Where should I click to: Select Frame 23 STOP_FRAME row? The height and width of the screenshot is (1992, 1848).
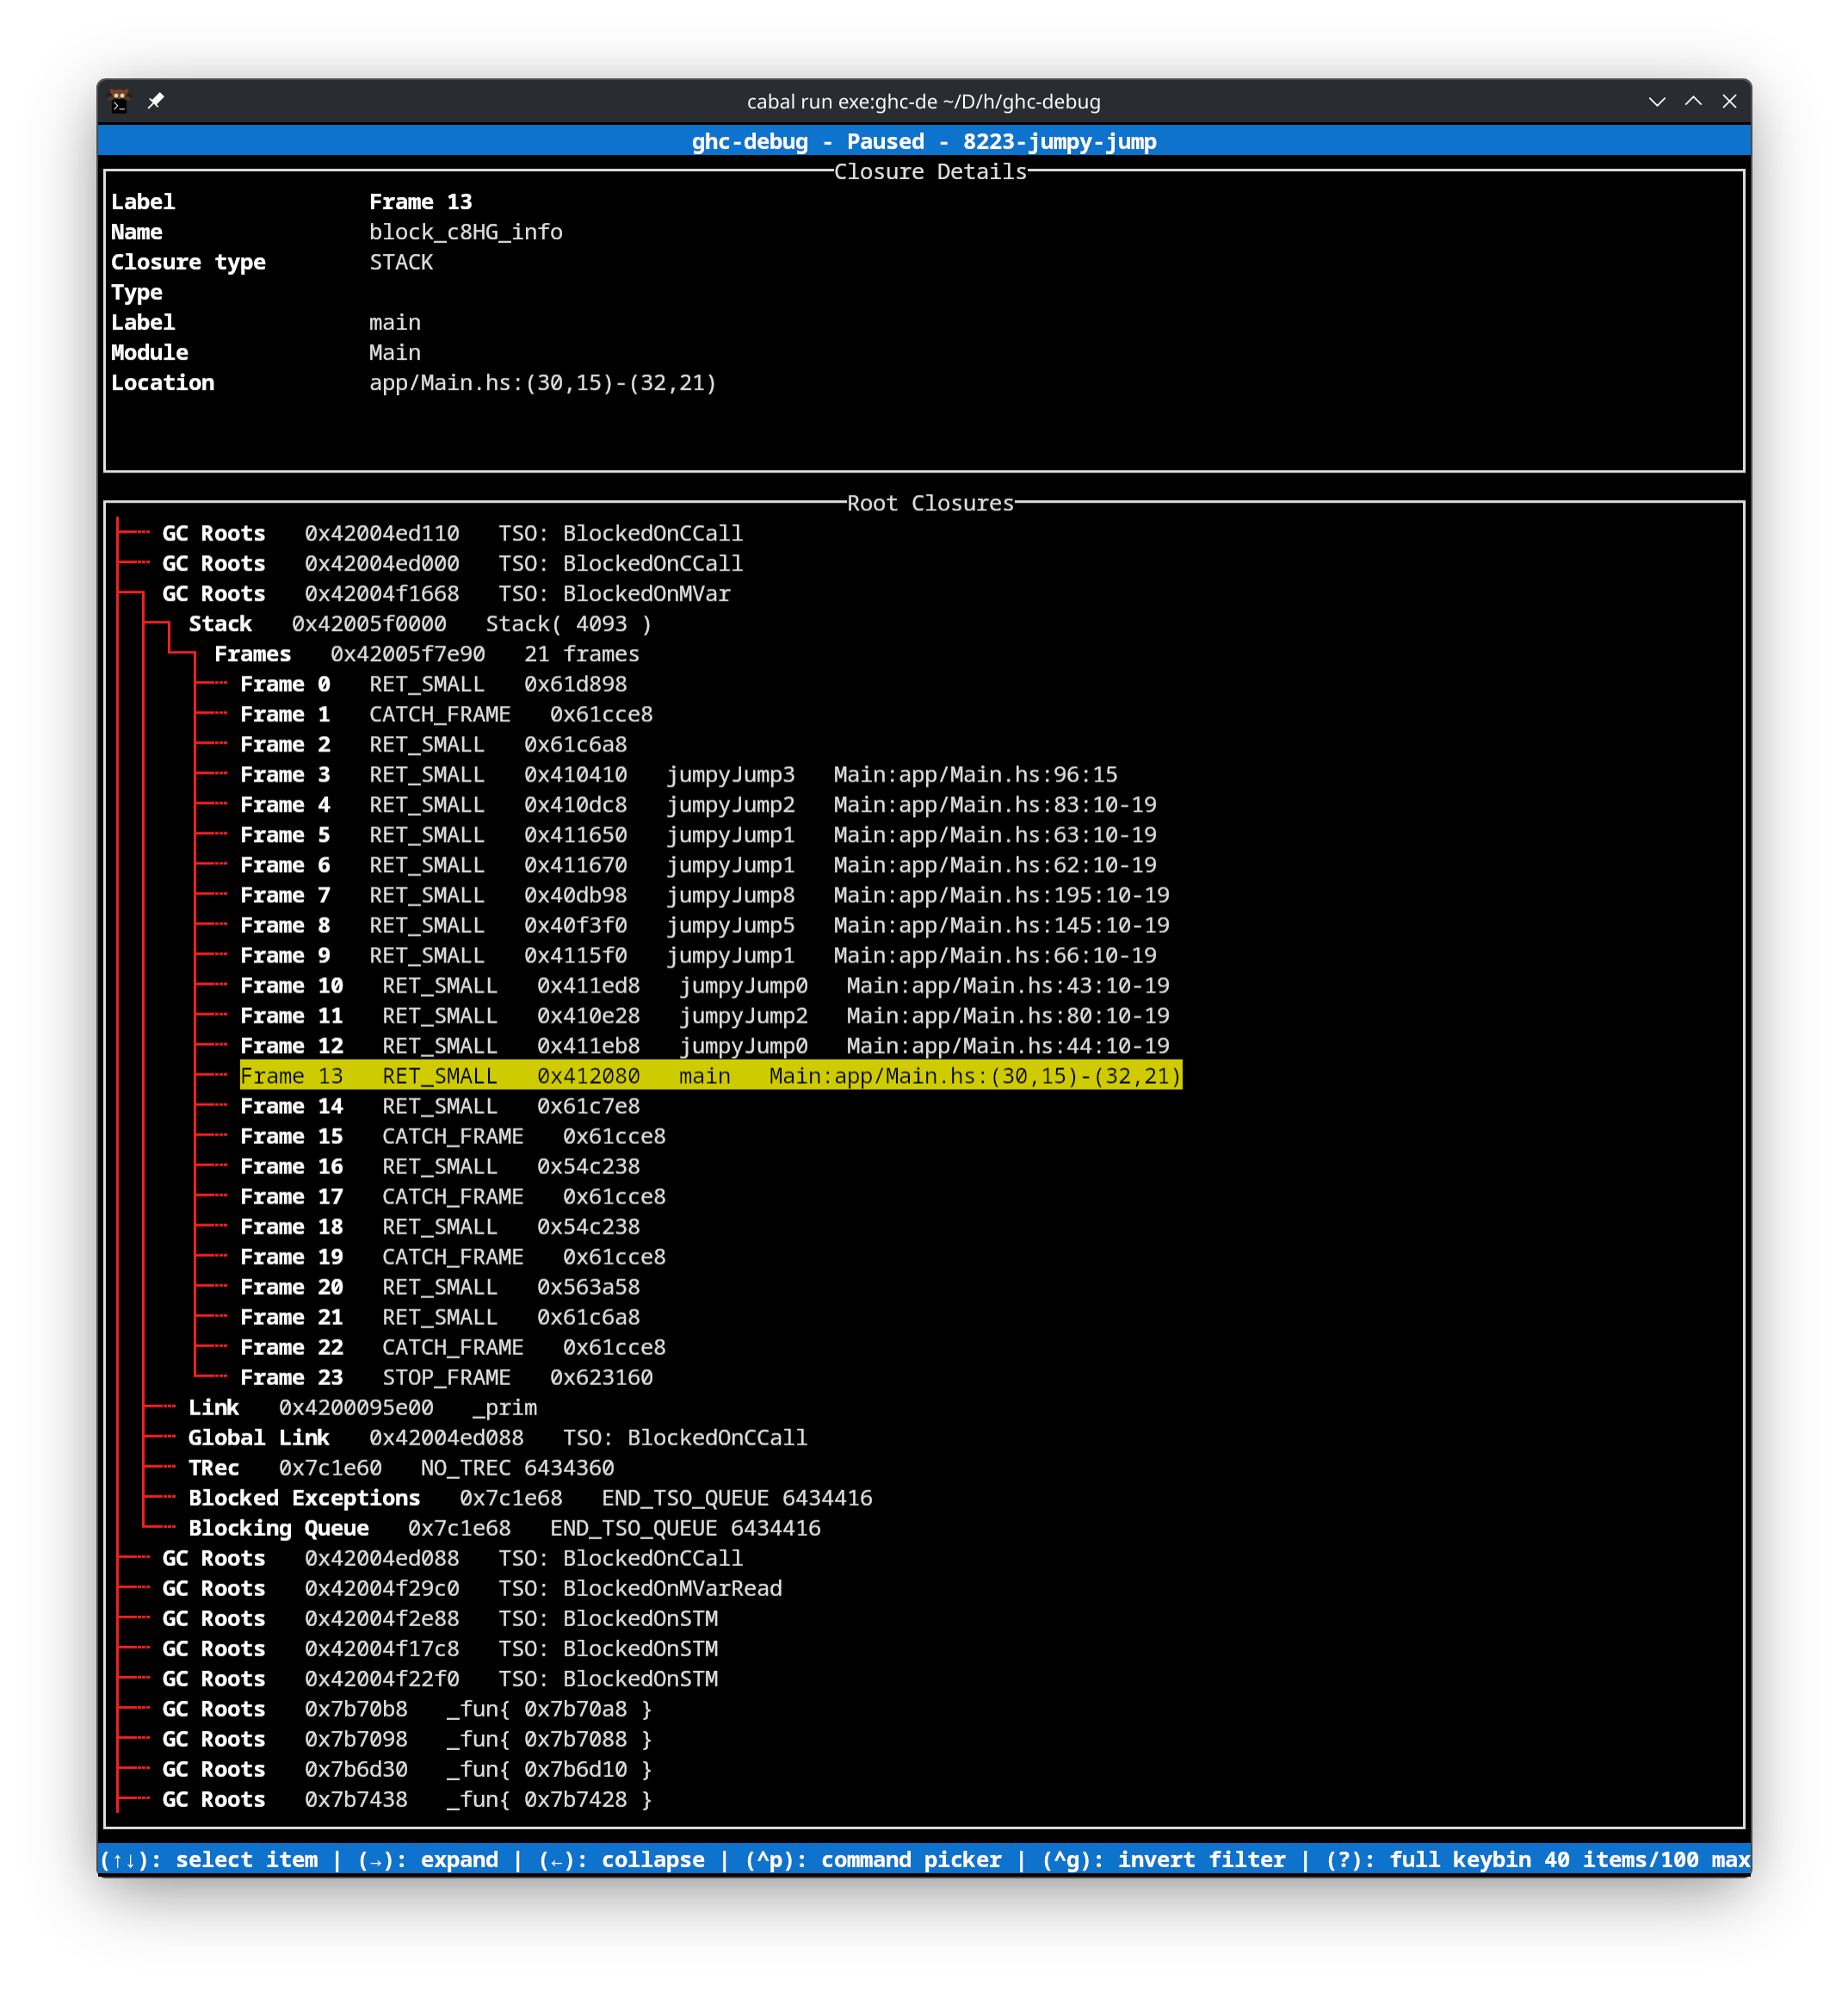tap(446, 1378)
